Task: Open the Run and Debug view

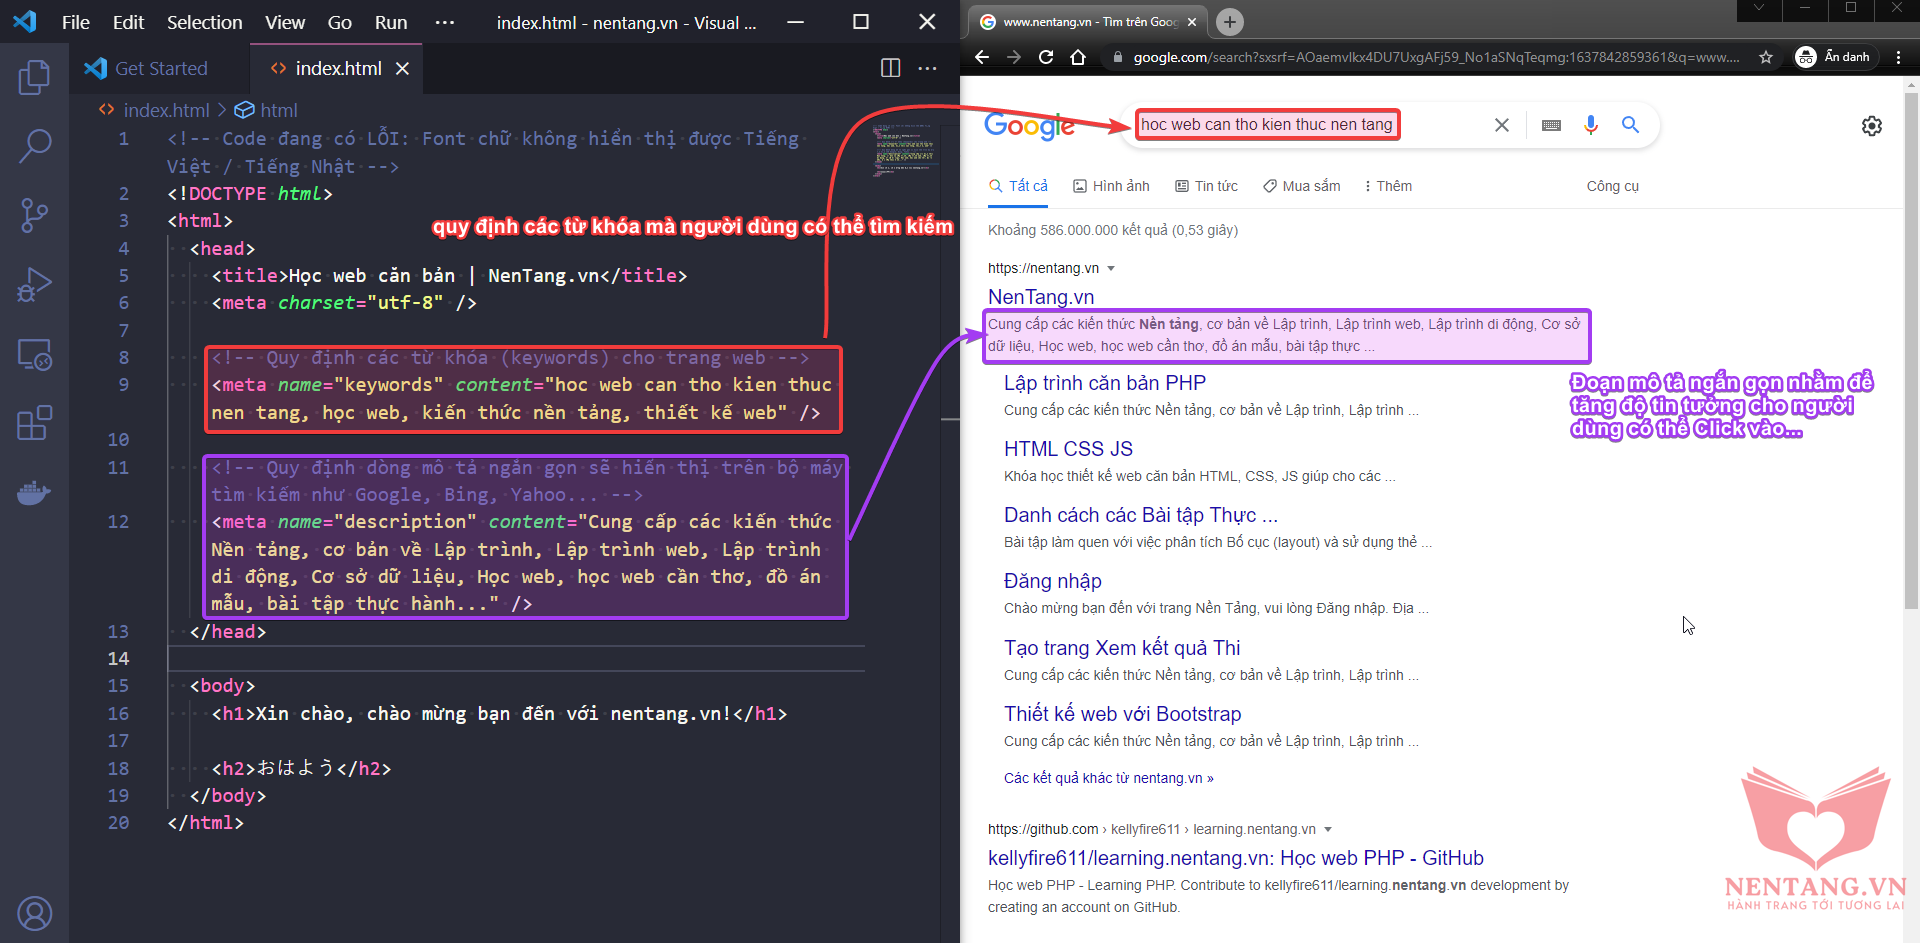Action: point(34,285)
